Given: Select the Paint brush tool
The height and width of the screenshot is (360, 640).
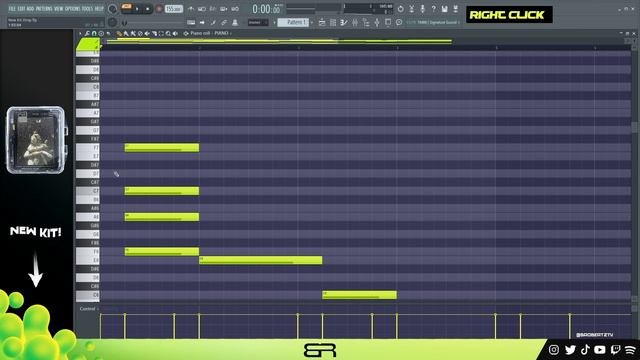Looking at the screenshot, I should tap(126, 33).
